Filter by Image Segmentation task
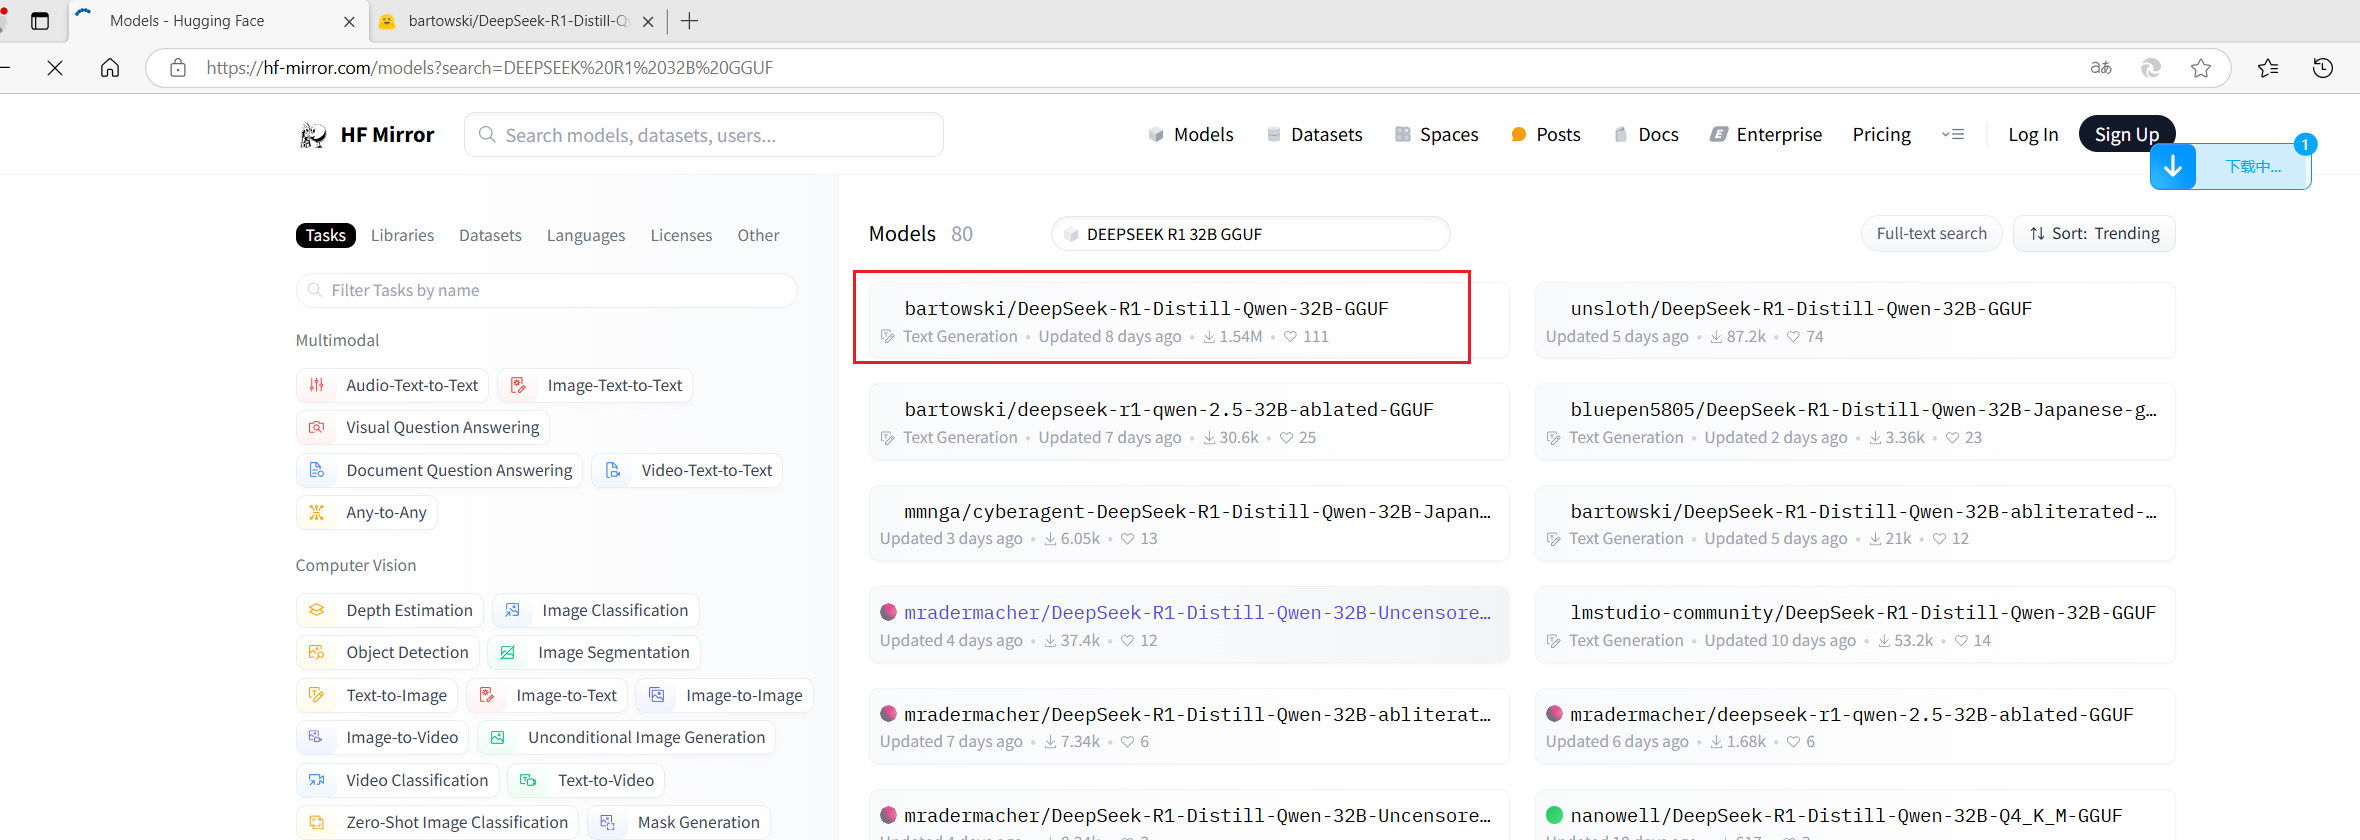2360x840 pixels. (594, 652)
